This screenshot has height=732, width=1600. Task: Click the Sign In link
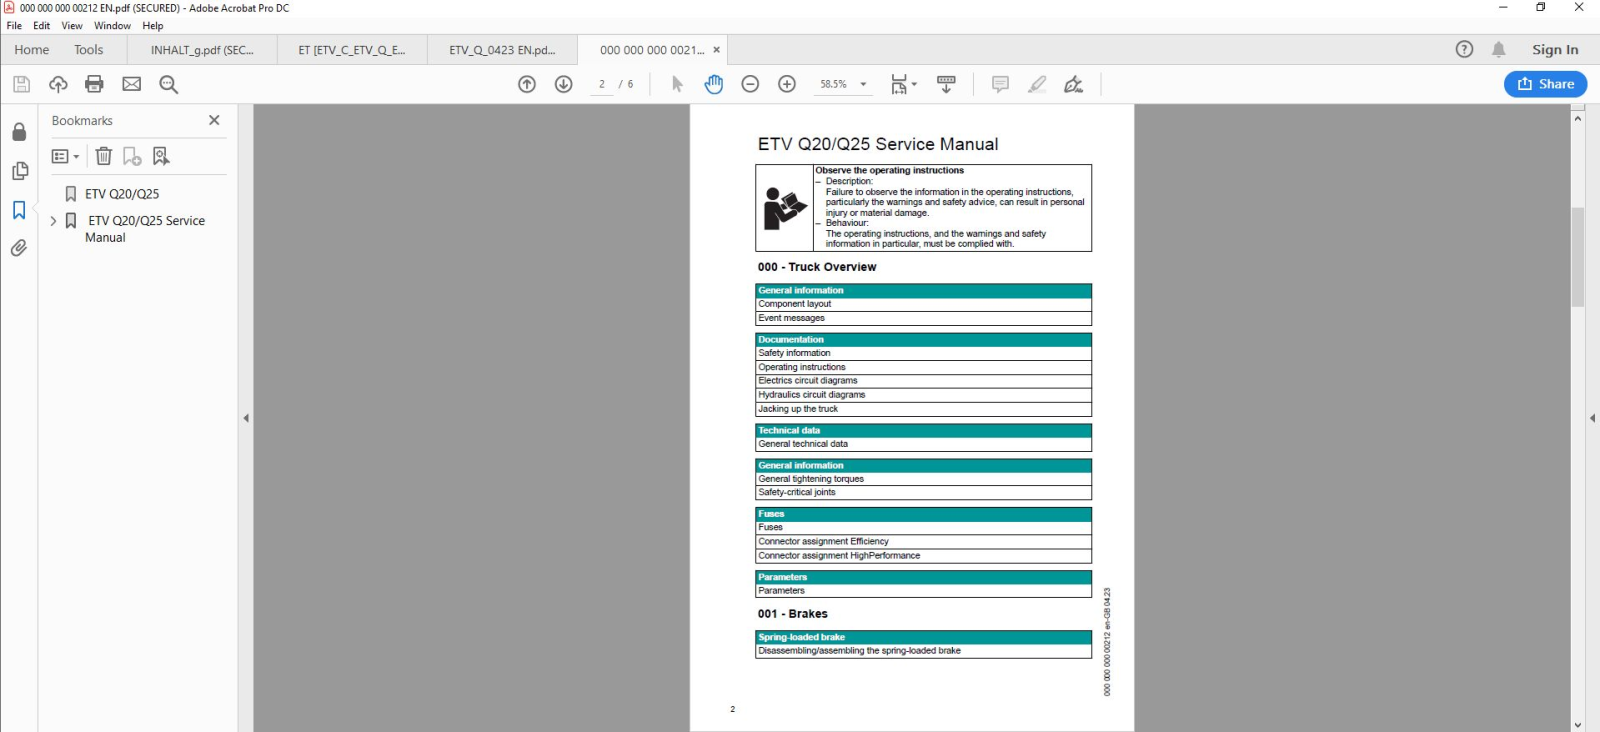point(1555,50)
